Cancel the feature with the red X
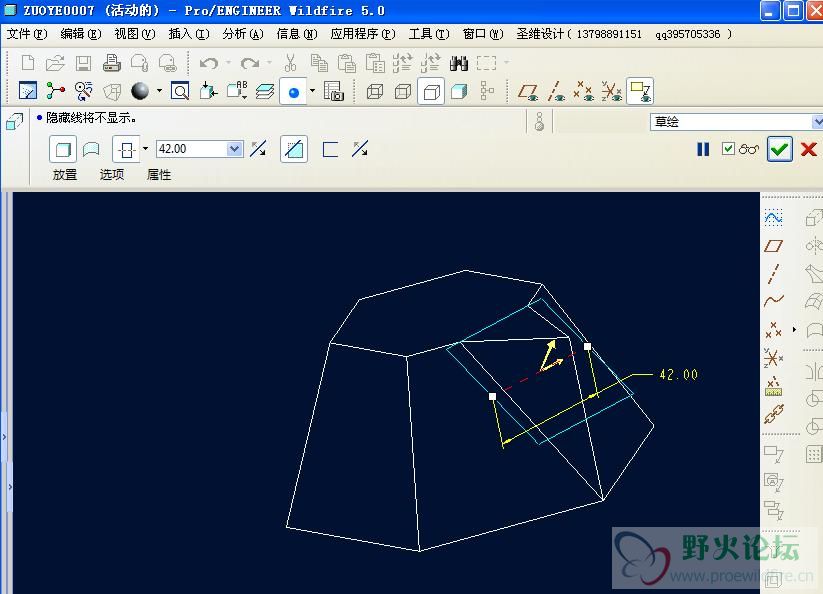823x594 pixels. click(809, 149)
